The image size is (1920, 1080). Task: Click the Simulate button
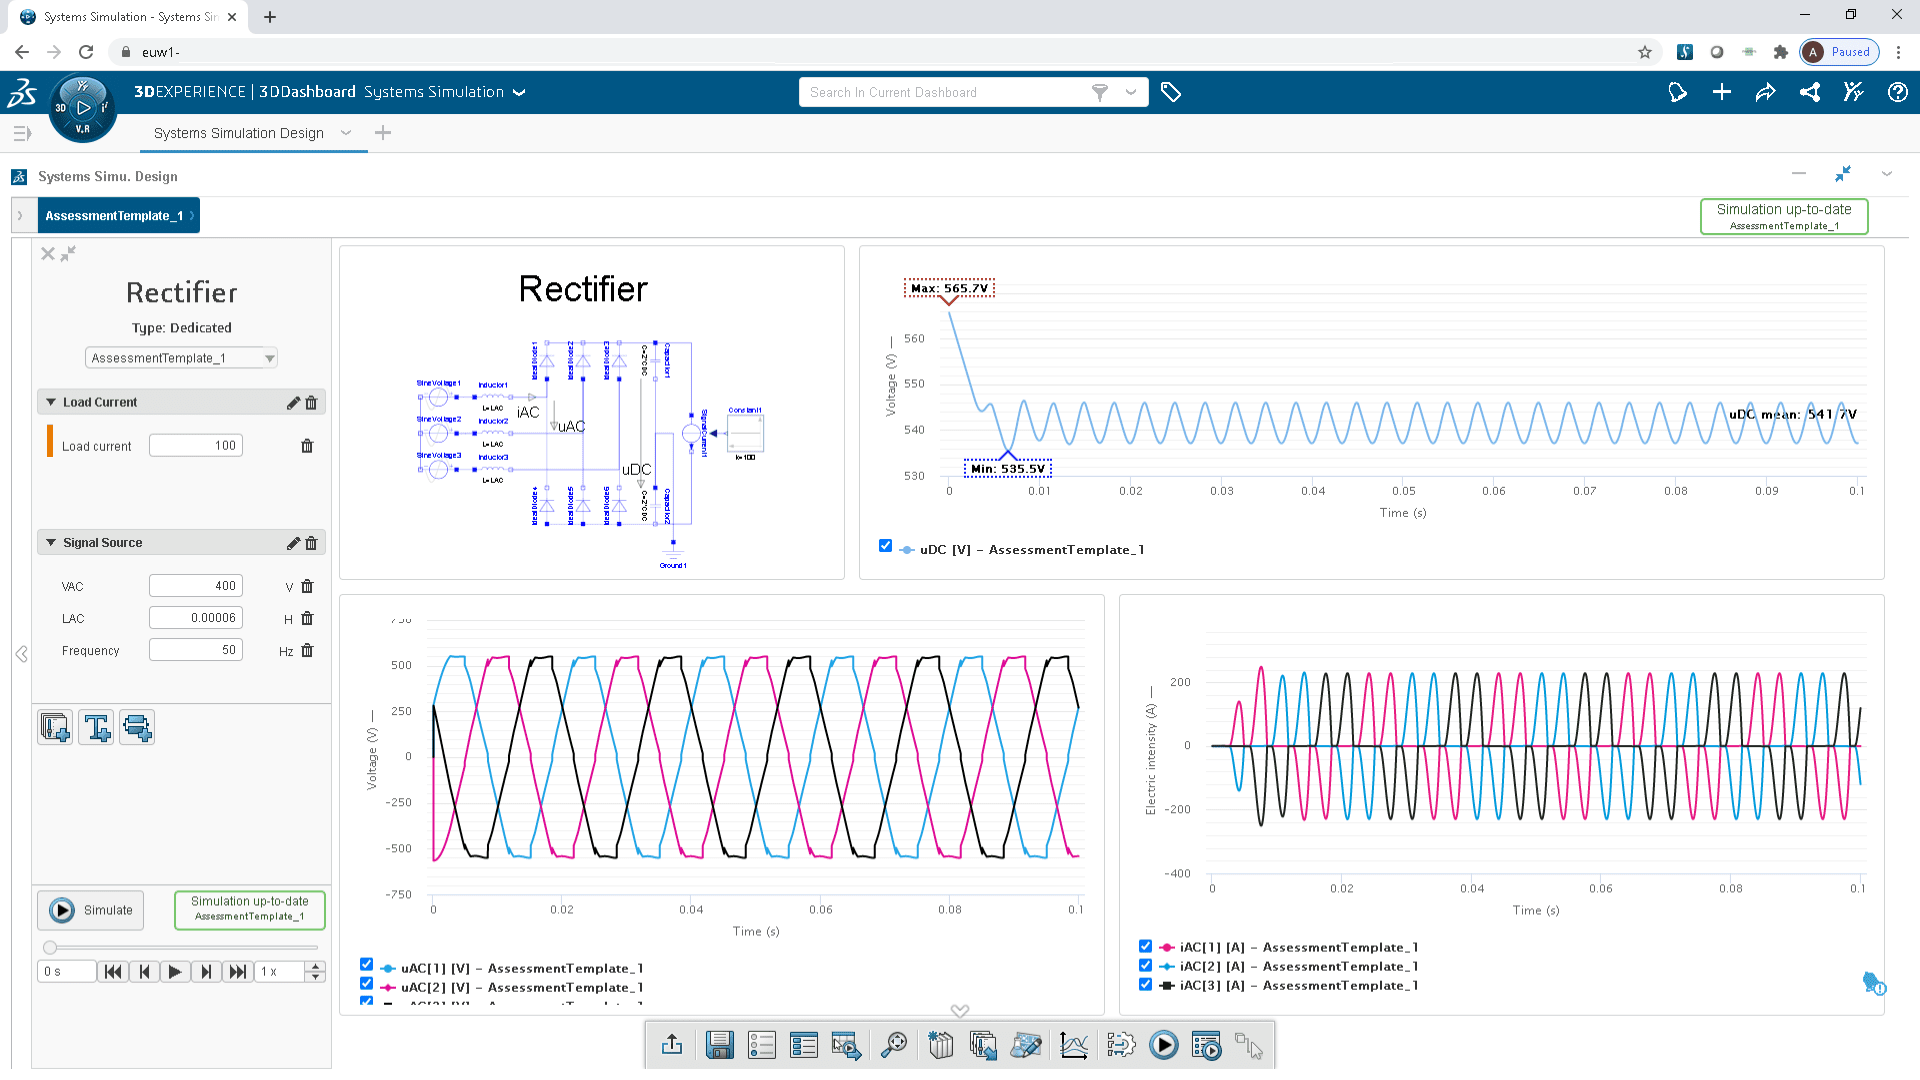click(x=91, y=910)
